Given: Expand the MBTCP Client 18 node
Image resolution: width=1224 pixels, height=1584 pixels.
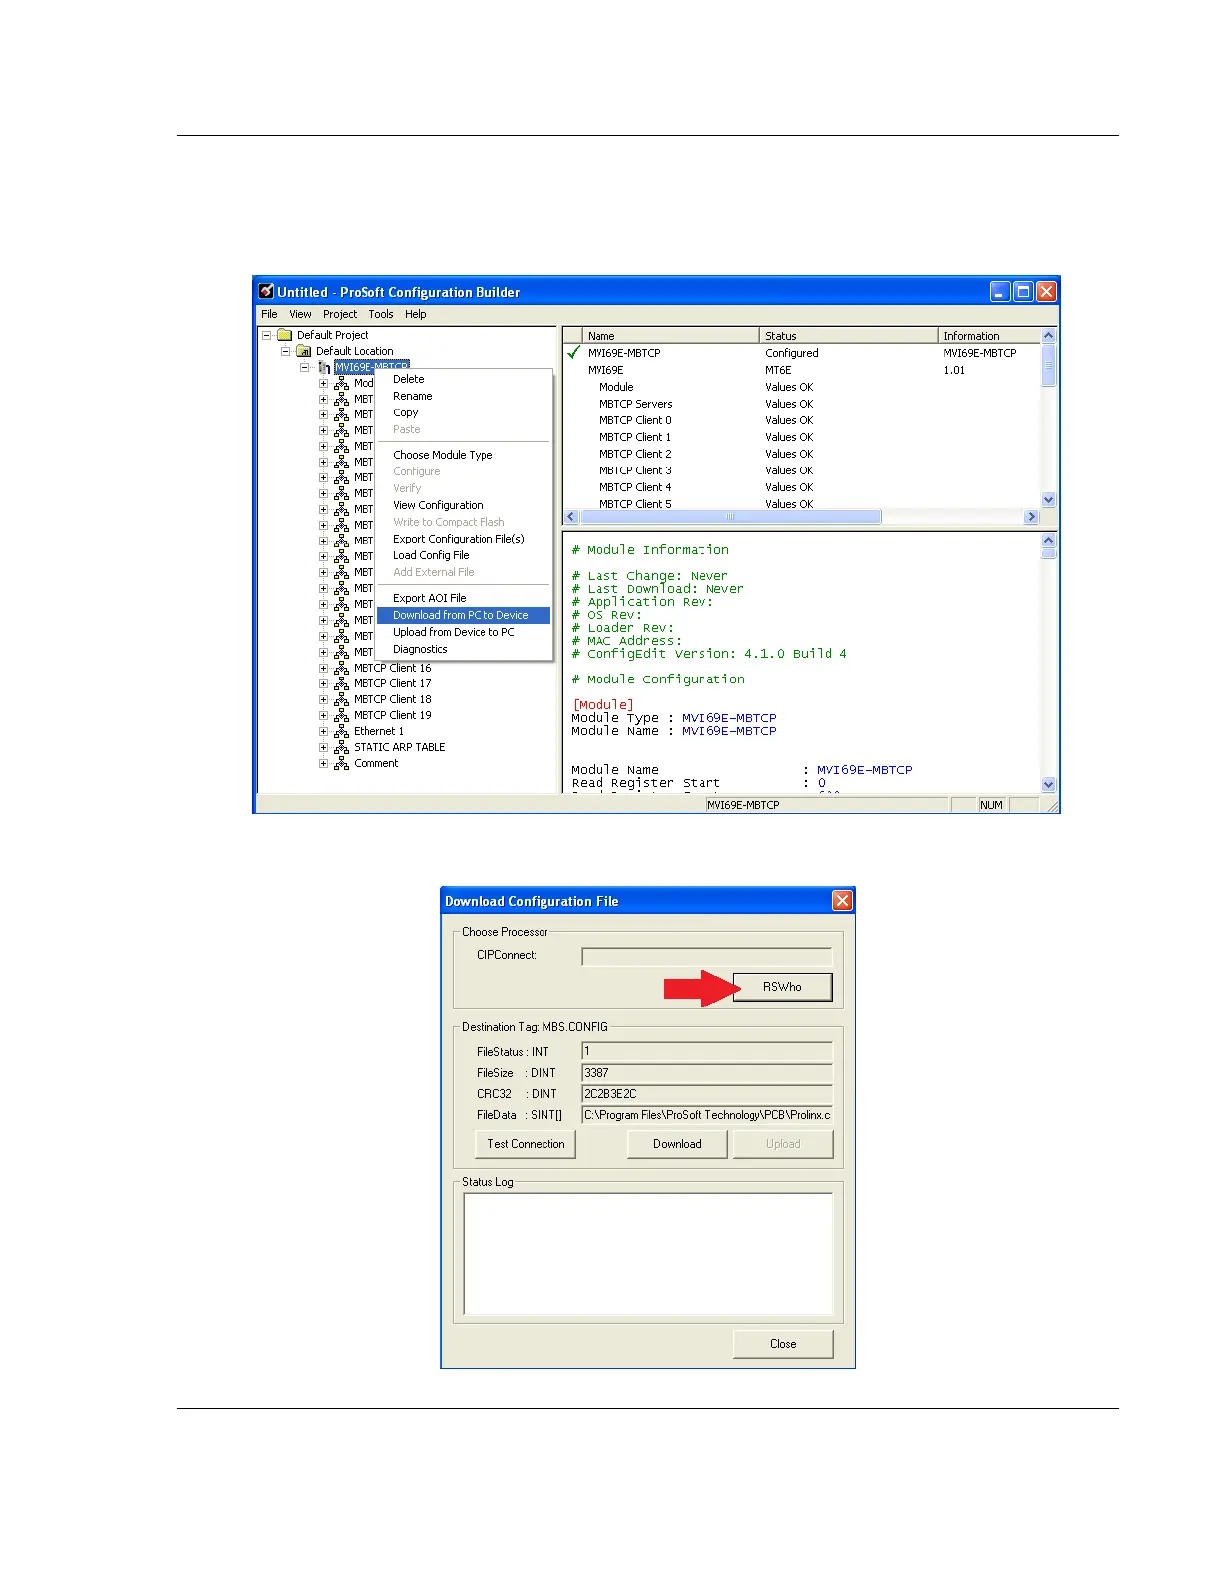Looking at the screenshot, I should (x=323, y=700).
